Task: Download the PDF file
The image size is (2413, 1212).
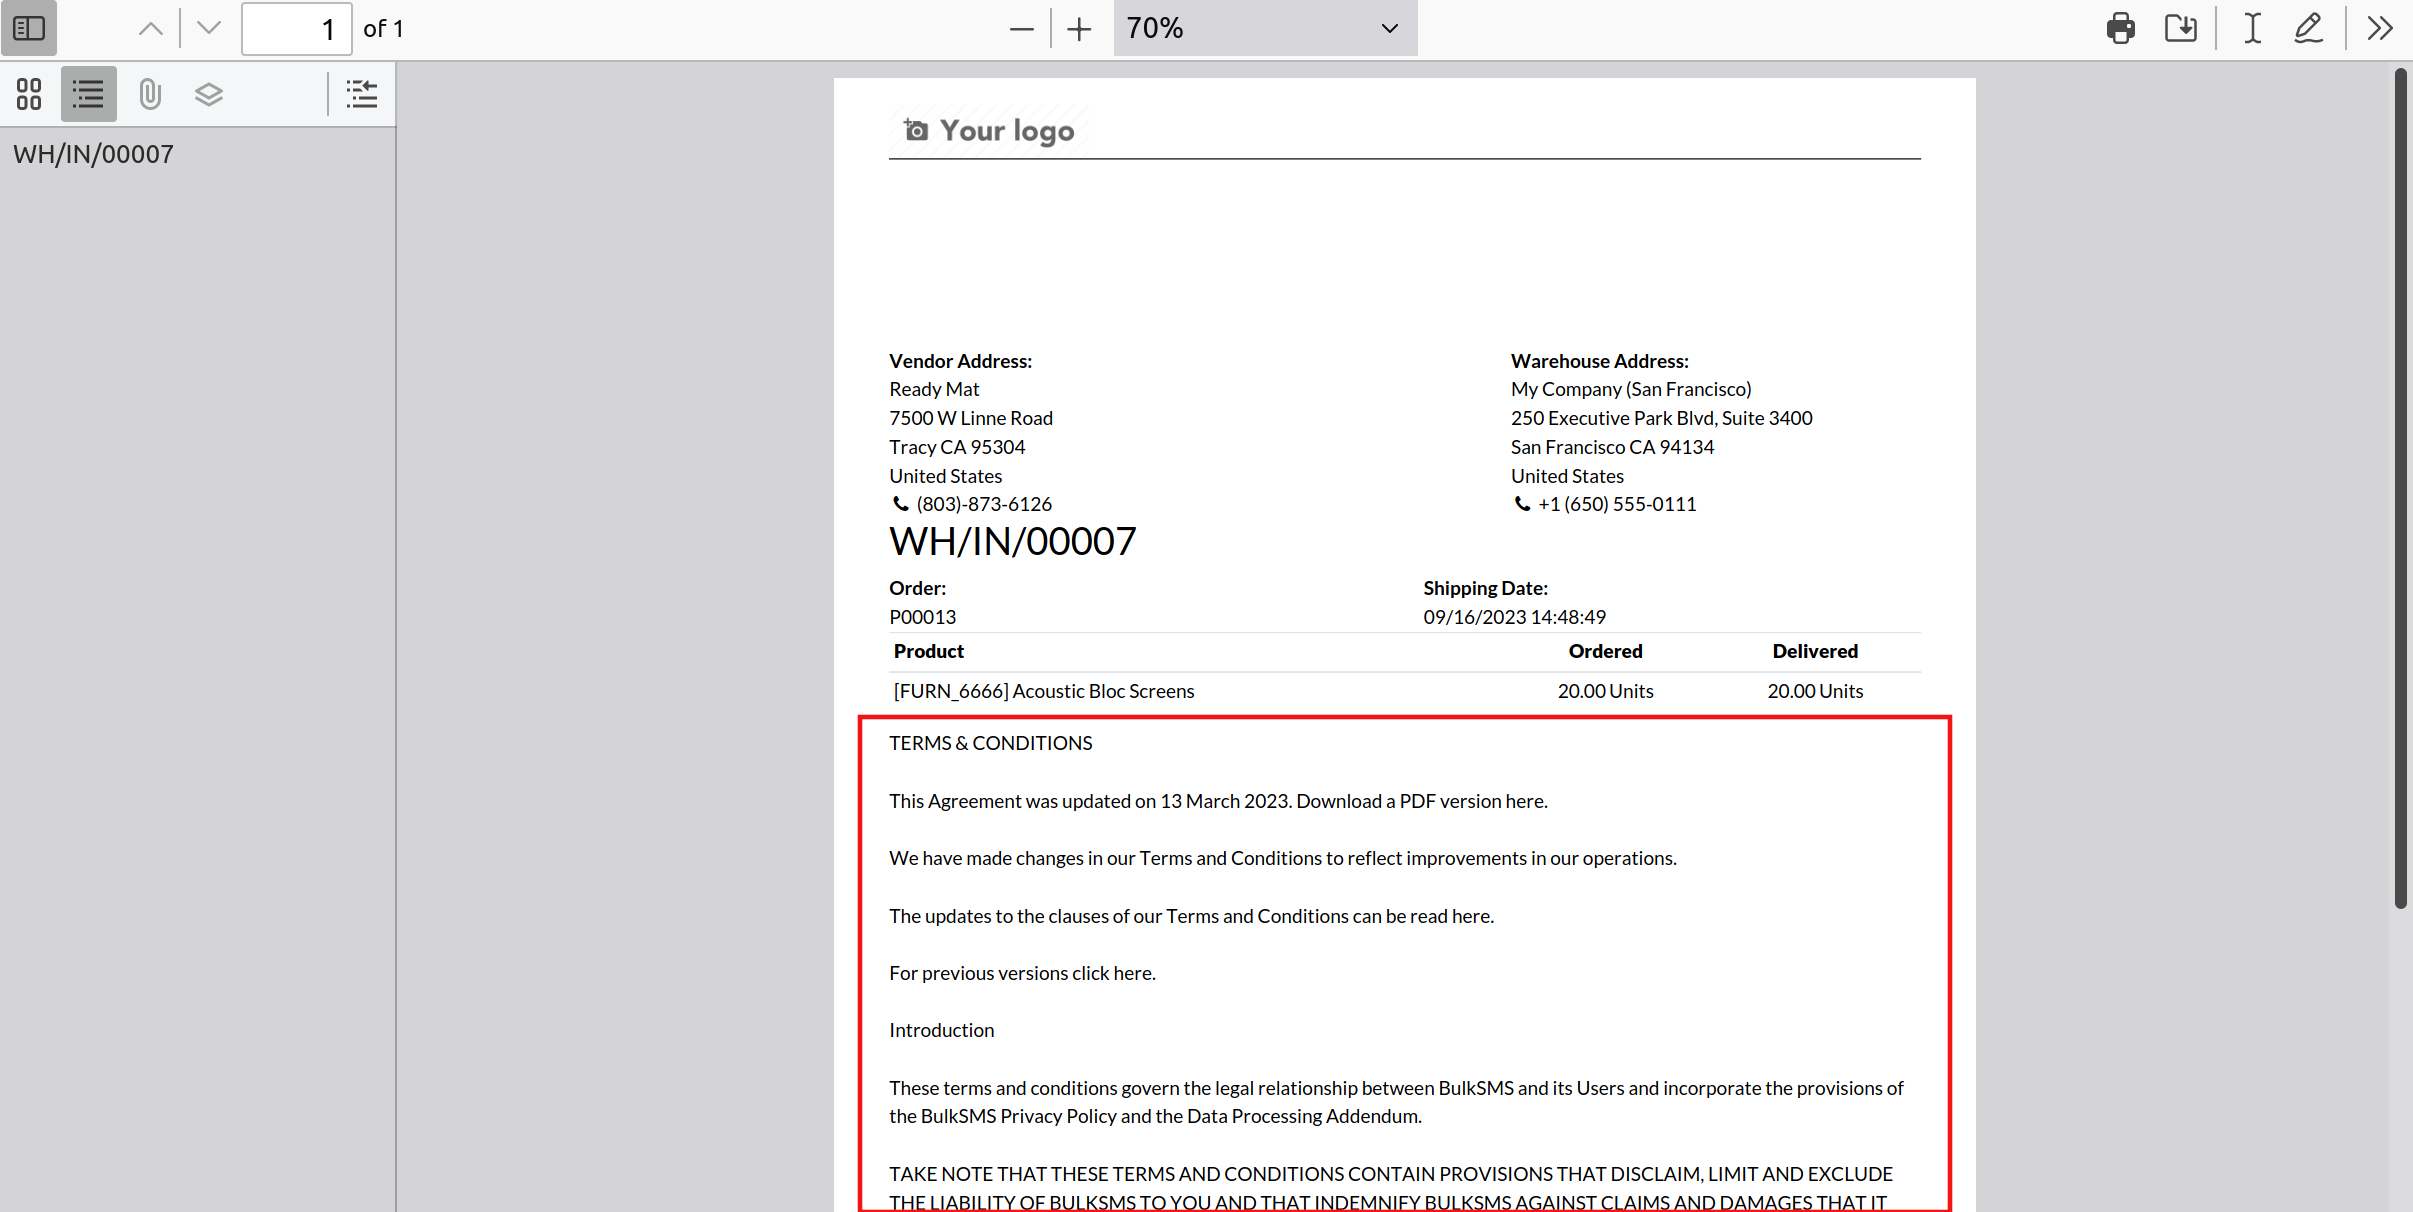Action: (2180, 28)
